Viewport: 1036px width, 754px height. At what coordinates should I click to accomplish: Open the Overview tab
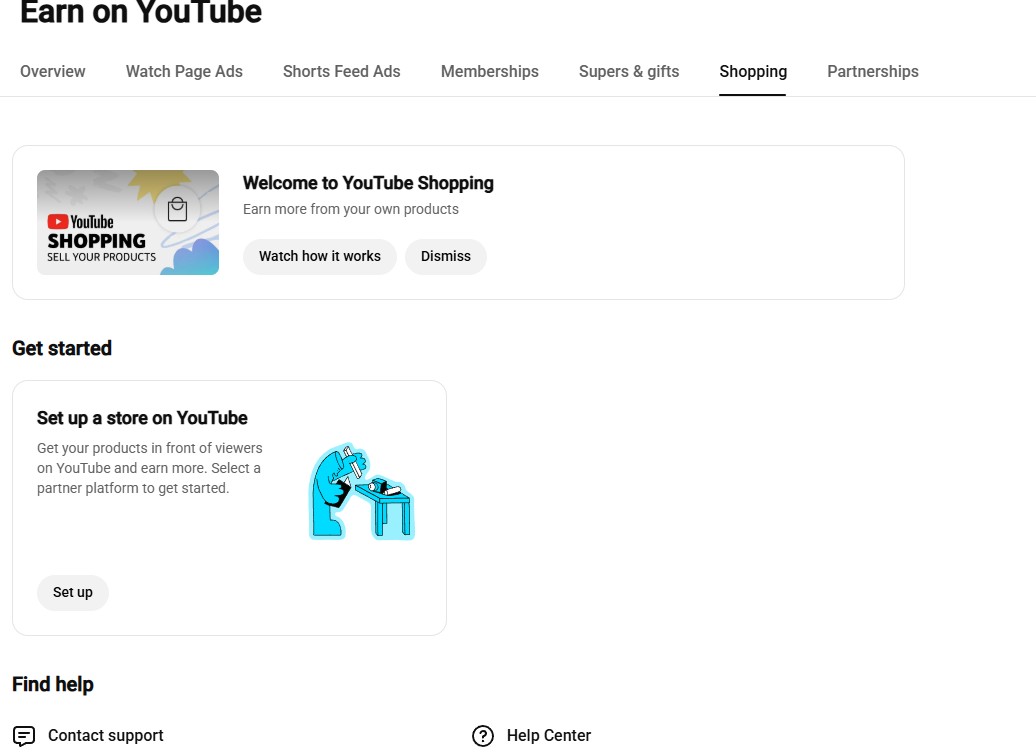click(52, 71)
